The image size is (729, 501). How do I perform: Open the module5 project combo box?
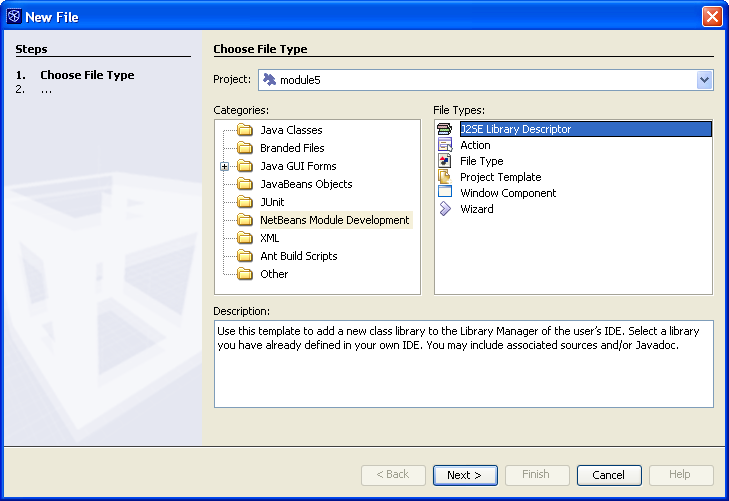click(485, 80)
